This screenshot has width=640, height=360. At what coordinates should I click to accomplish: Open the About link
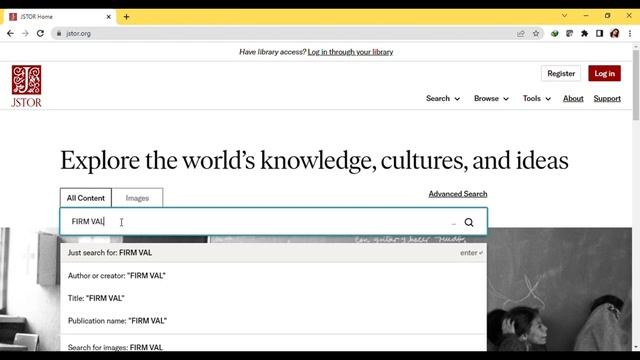(573, 98)
